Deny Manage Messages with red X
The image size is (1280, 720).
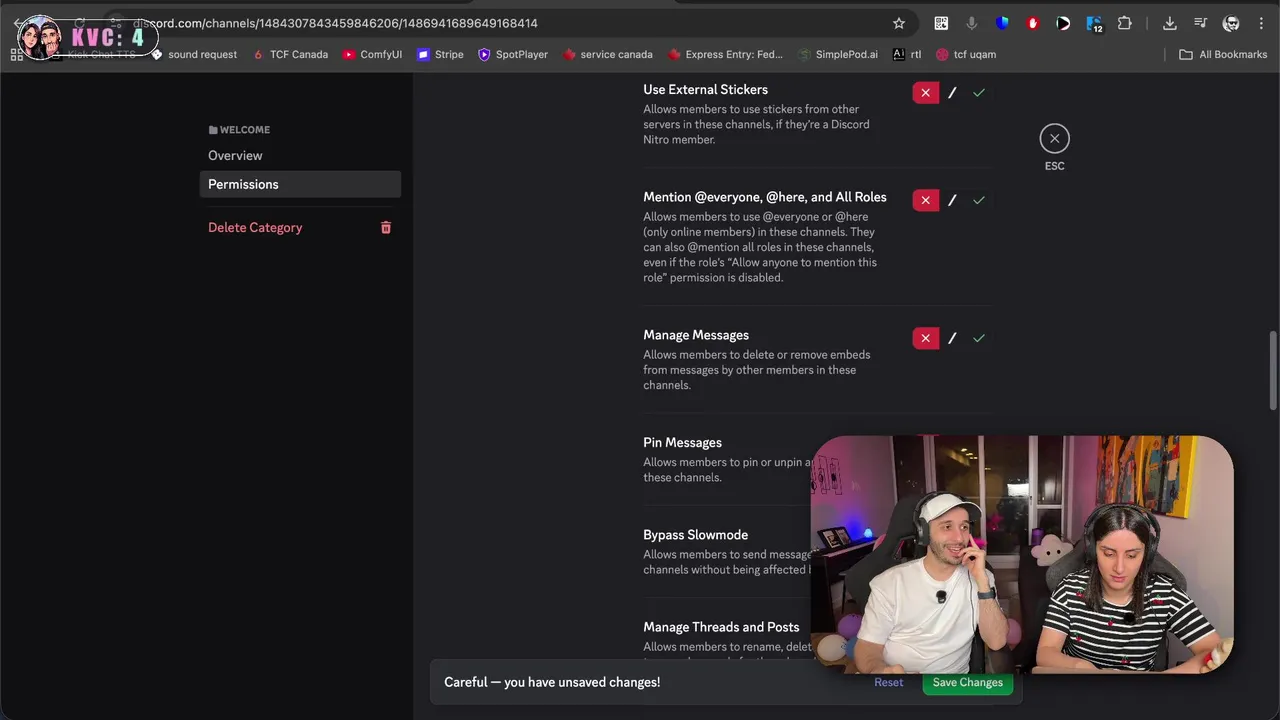pyautogui.click(x=925, y=338)
